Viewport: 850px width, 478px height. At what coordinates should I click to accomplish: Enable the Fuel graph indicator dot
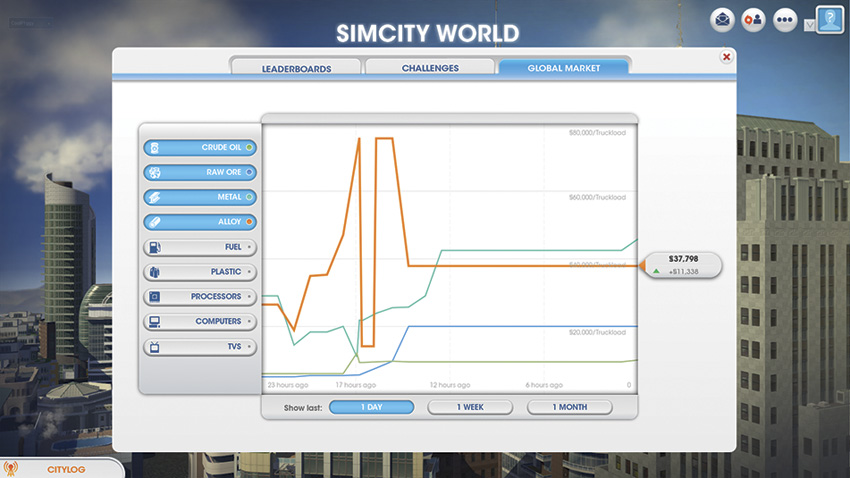(249, 247)
